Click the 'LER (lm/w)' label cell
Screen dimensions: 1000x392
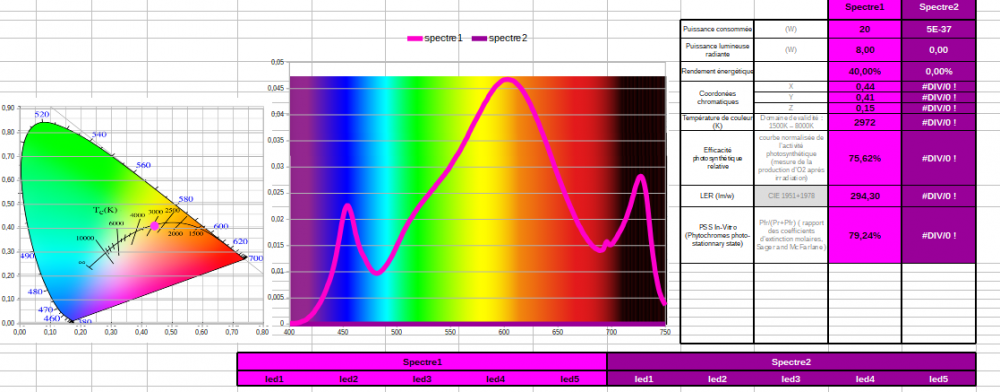(x=717, y=196)
